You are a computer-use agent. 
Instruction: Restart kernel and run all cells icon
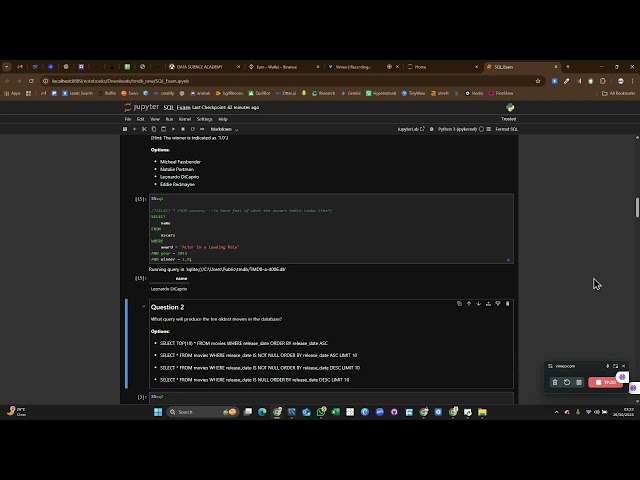click(x=202, y=129)
